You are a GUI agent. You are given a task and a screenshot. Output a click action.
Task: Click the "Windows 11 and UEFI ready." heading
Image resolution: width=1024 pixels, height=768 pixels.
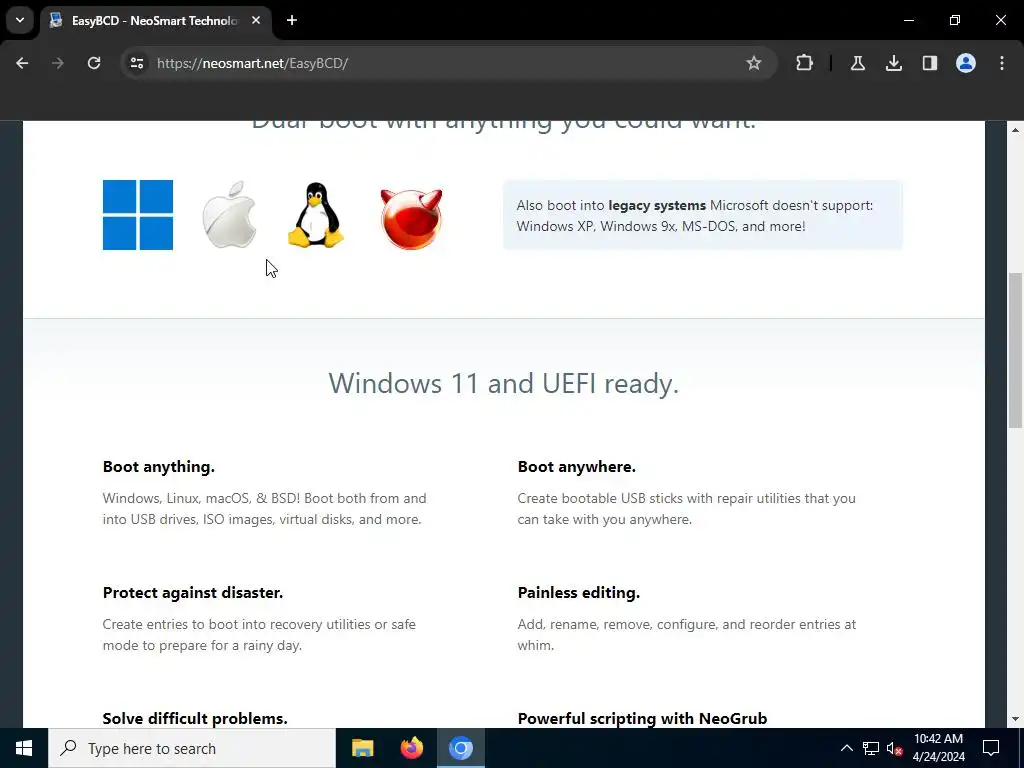click(504, 383)
